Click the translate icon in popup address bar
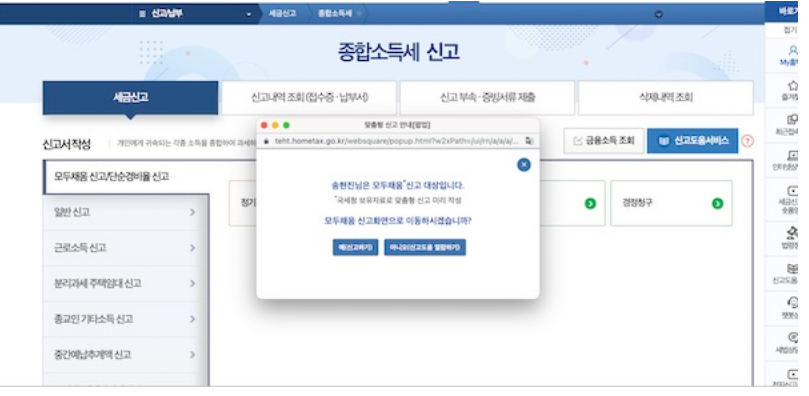Screen dimensions: 809x396 click(529, 141)
